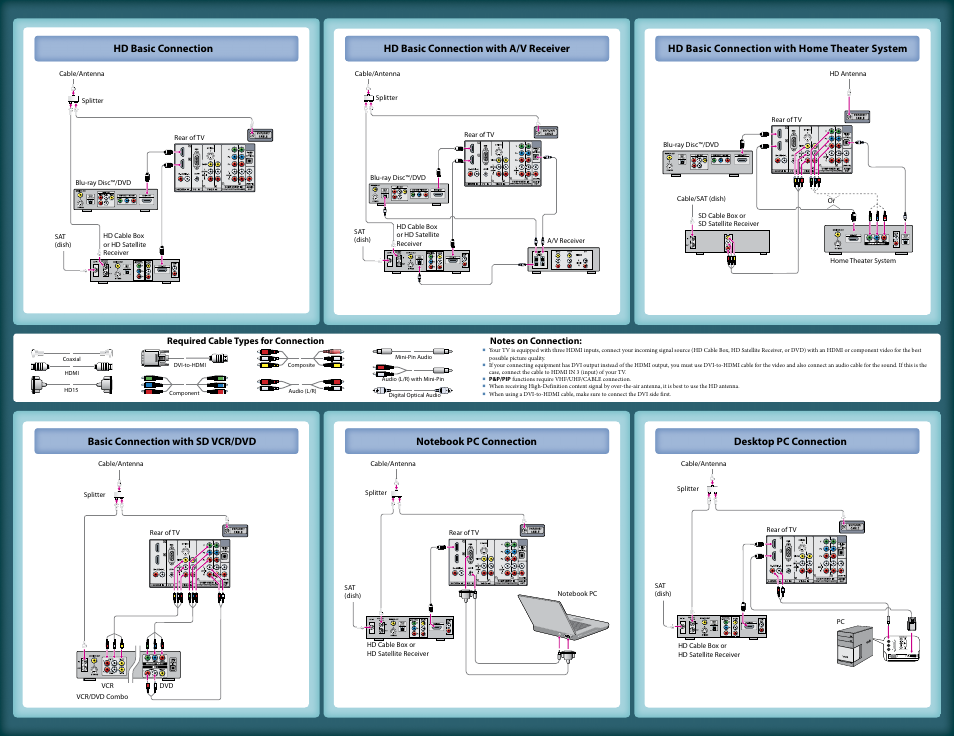Screen dimensions: 954x736
Task: Click the Audio (L/R) cable illustration
Action: coord(301,384)
